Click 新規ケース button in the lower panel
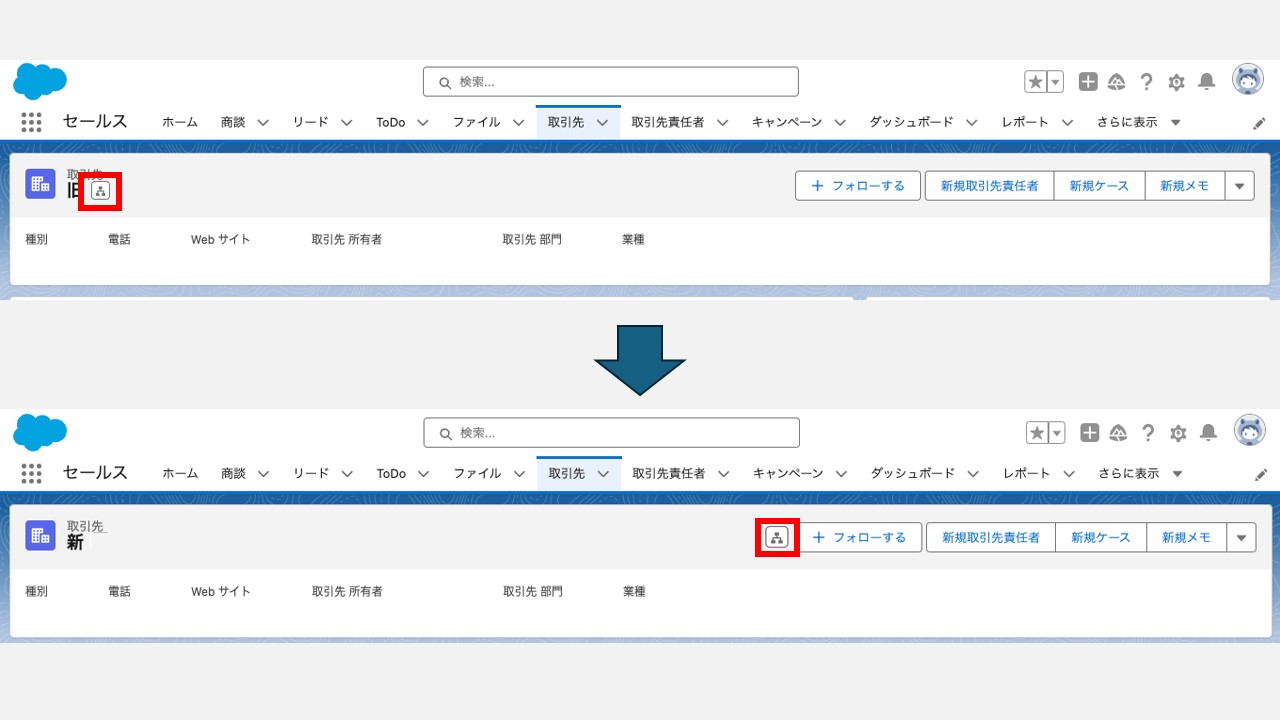 pos(1100,537)
